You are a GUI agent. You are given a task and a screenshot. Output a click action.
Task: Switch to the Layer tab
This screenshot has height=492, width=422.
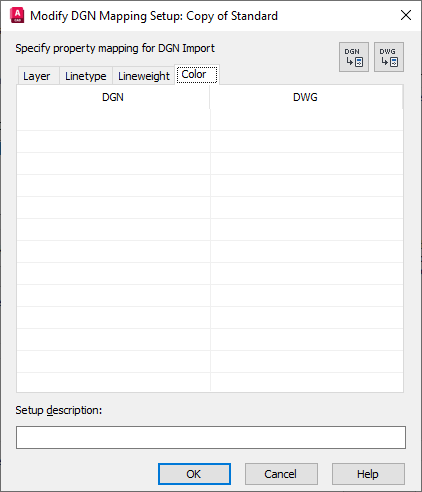(36, 76)
